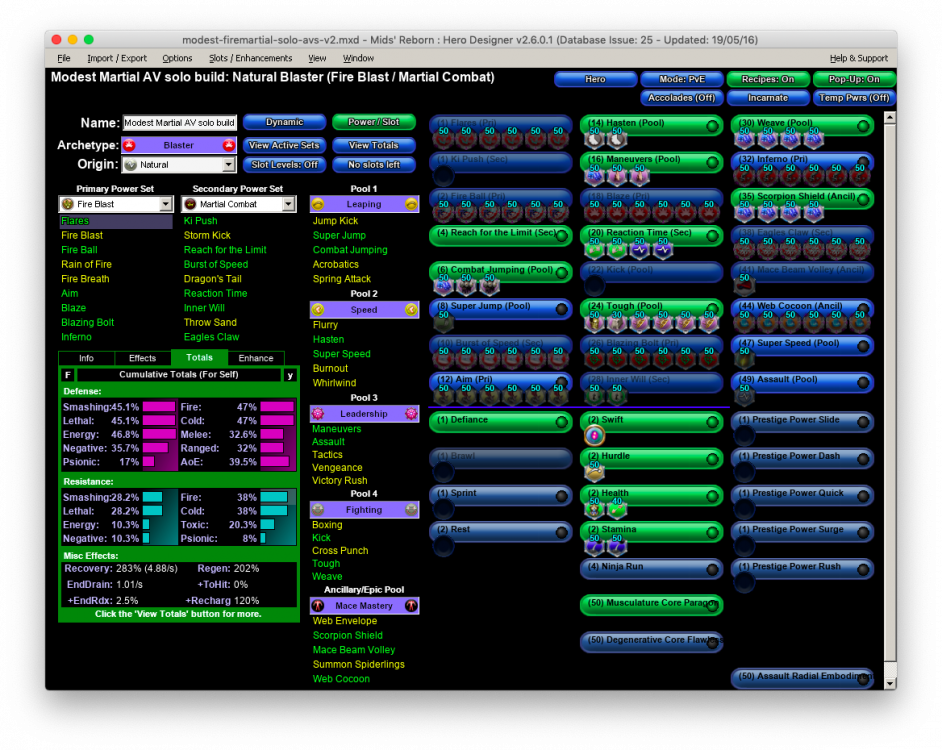
Task: Toggle the Ninja Run power indicator
Action: click(711, 568)
